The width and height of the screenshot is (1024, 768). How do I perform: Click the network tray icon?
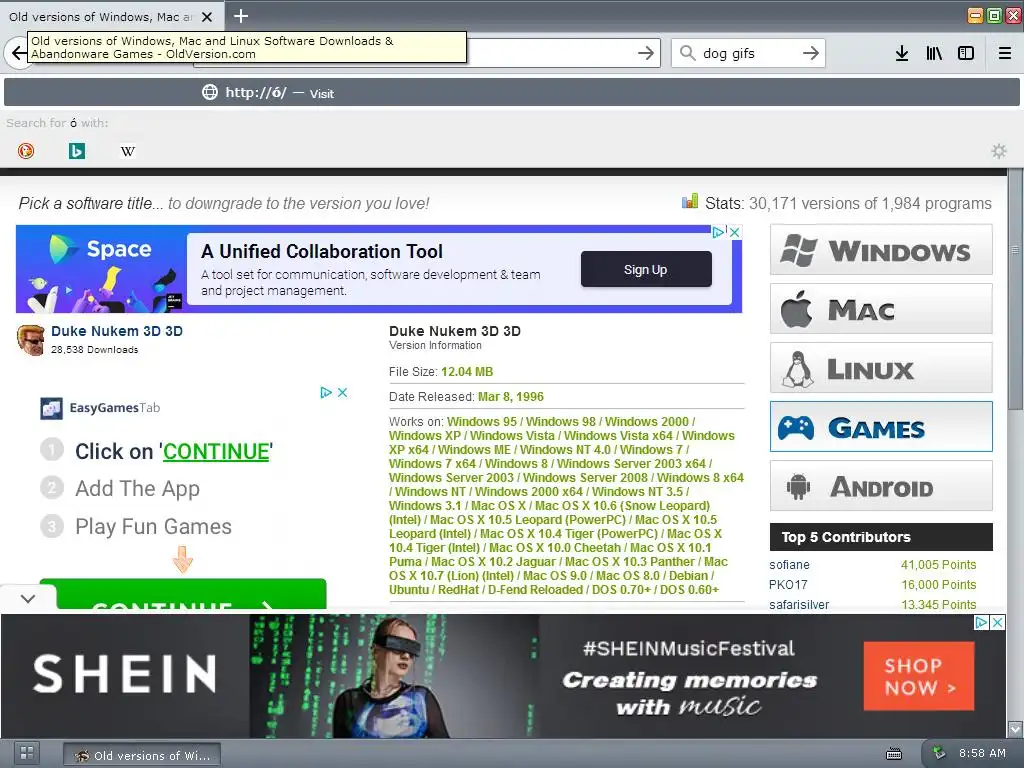click(939, 754)
